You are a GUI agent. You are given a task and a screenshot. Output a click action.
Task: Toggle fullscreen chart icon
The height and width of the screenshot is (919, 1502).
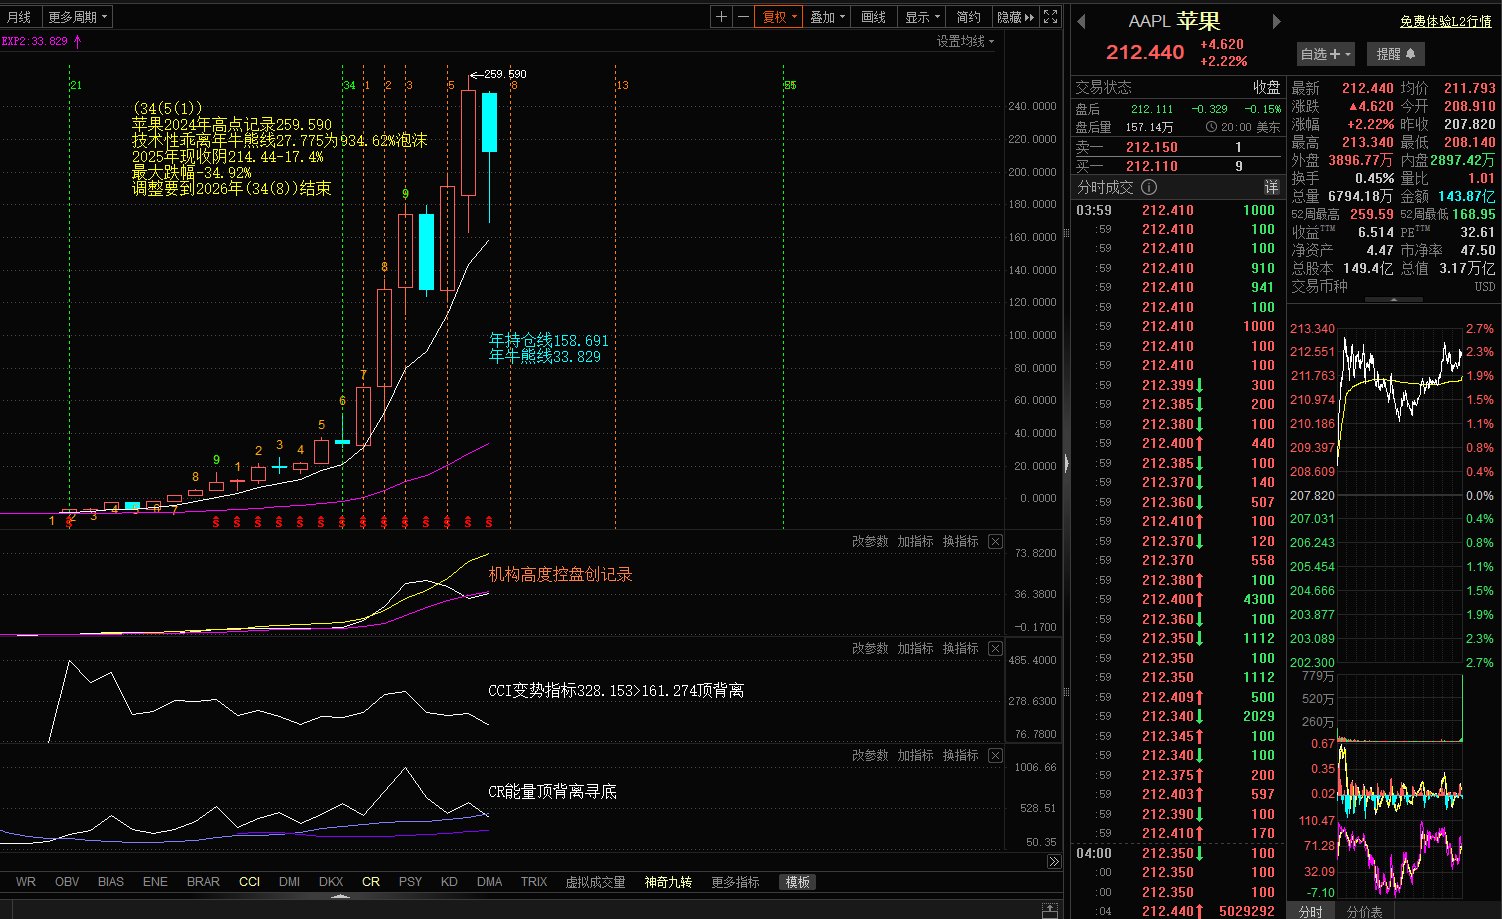pyautogui.click(x=1050, y=17)
